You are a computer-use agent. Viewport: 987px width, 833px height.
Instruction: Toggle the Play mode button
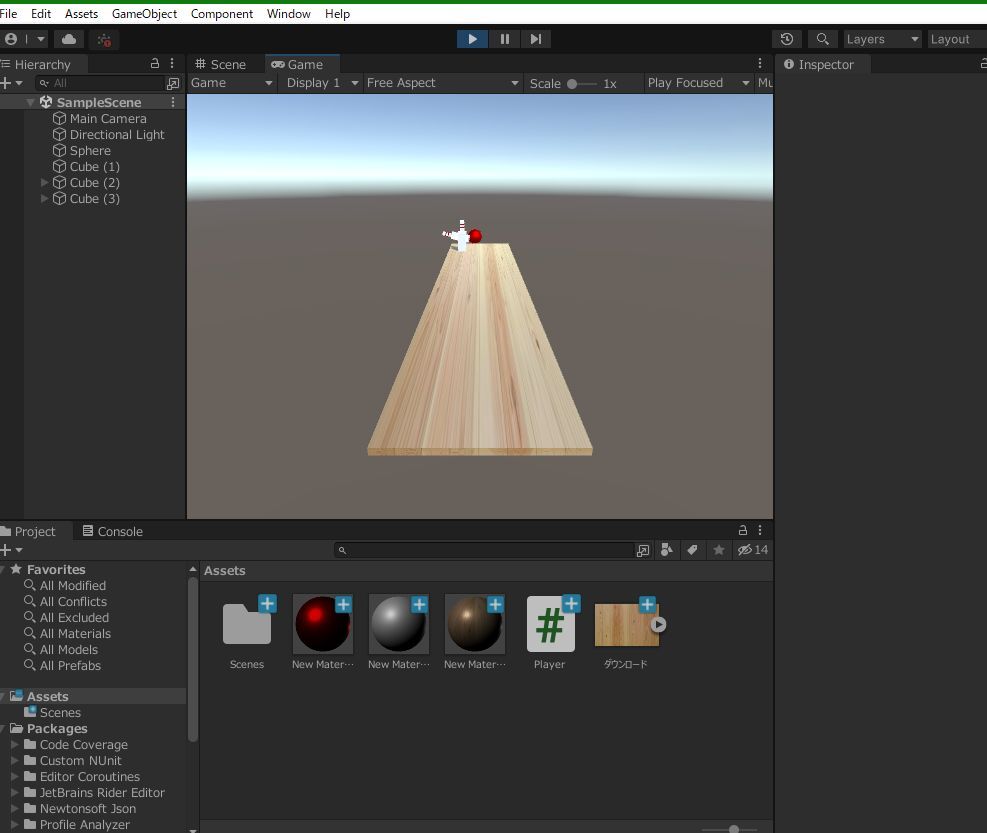[472, 39]
